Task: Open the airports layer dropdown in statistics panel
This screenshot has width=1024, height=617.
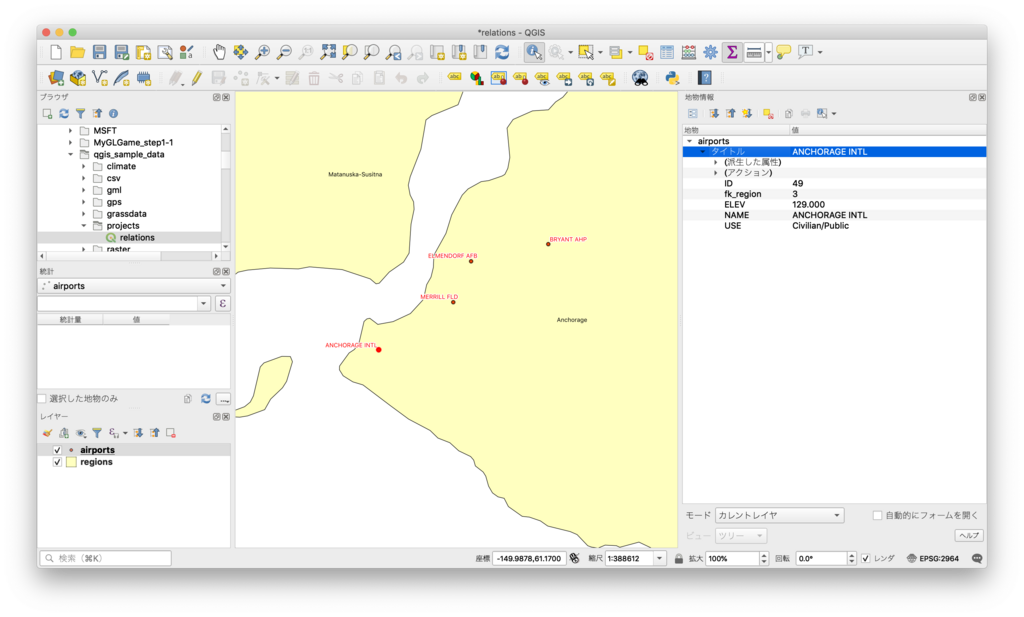Action: [134, 286]
